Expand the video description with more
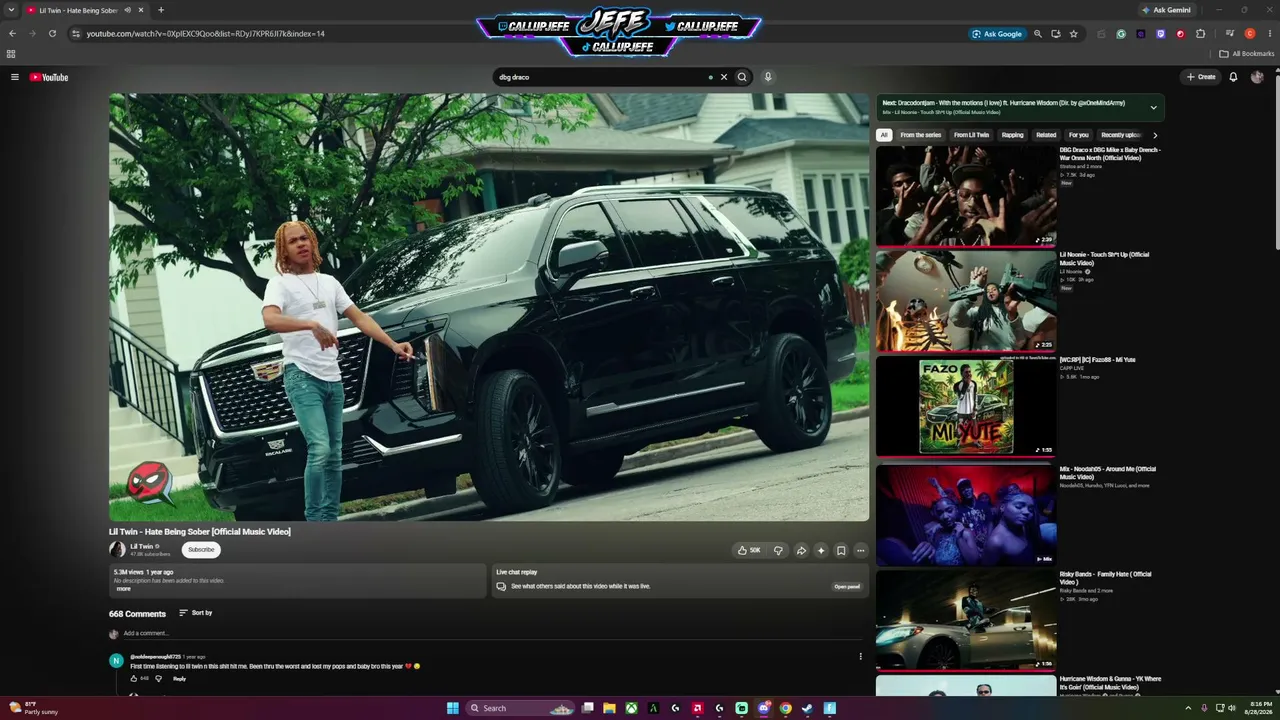This screenshot has height=720, width=1280. click(x=124, y=589)
